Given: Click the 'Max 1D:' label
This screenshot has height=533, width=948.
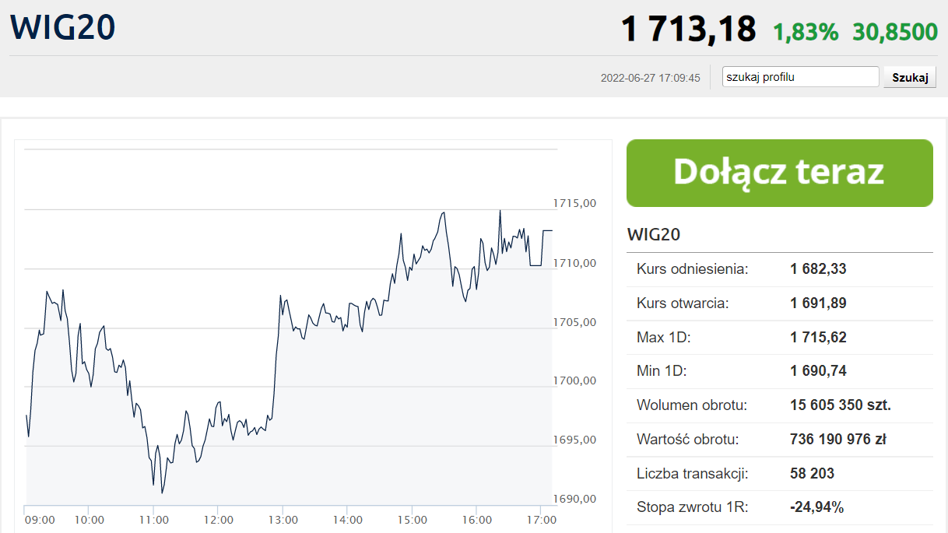Looking at the screenshot, I should click(x=663, y=337).
